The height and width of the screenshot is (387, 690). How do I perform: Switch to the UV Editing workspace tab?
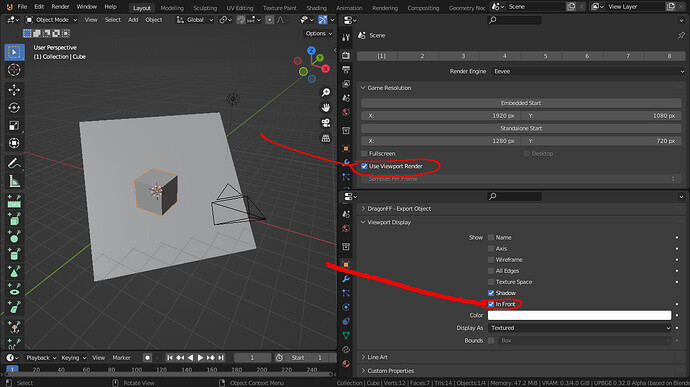pos(240,8)
